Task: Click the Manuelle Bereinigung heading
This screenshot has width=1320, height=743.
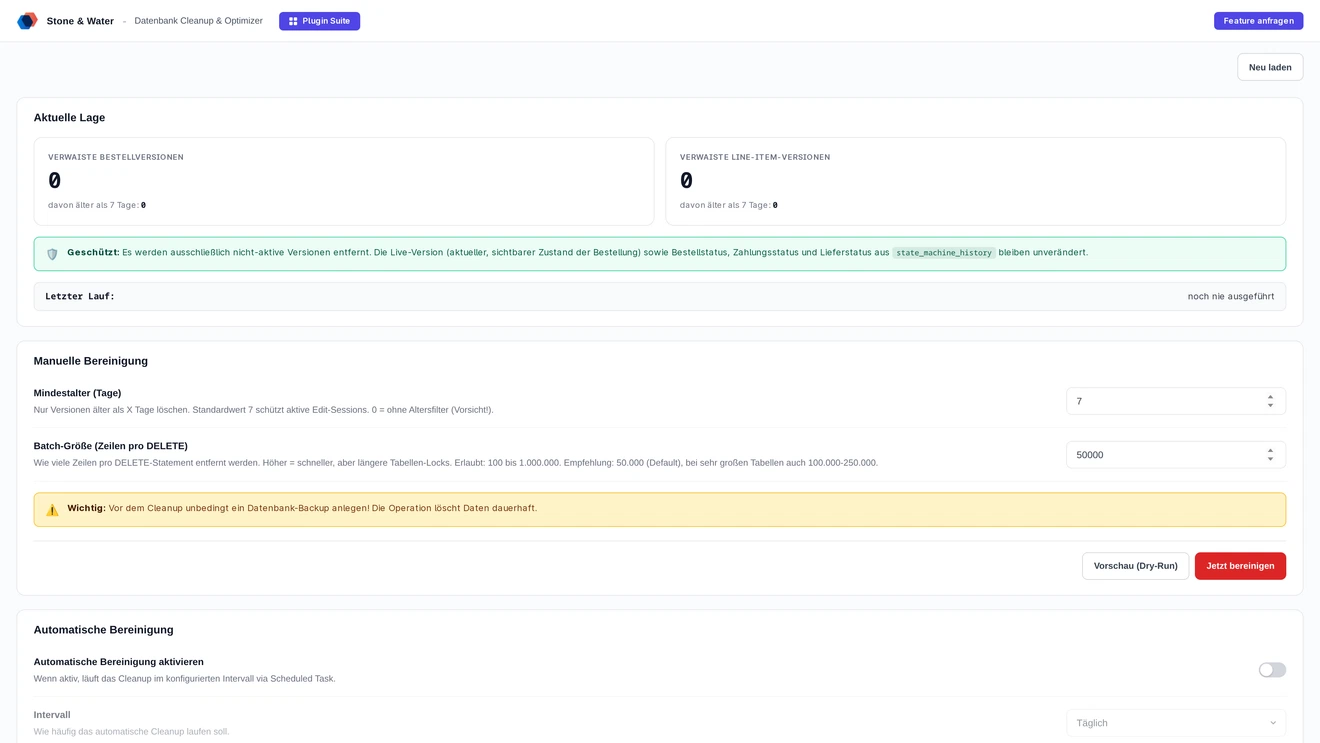Action: 91,361
